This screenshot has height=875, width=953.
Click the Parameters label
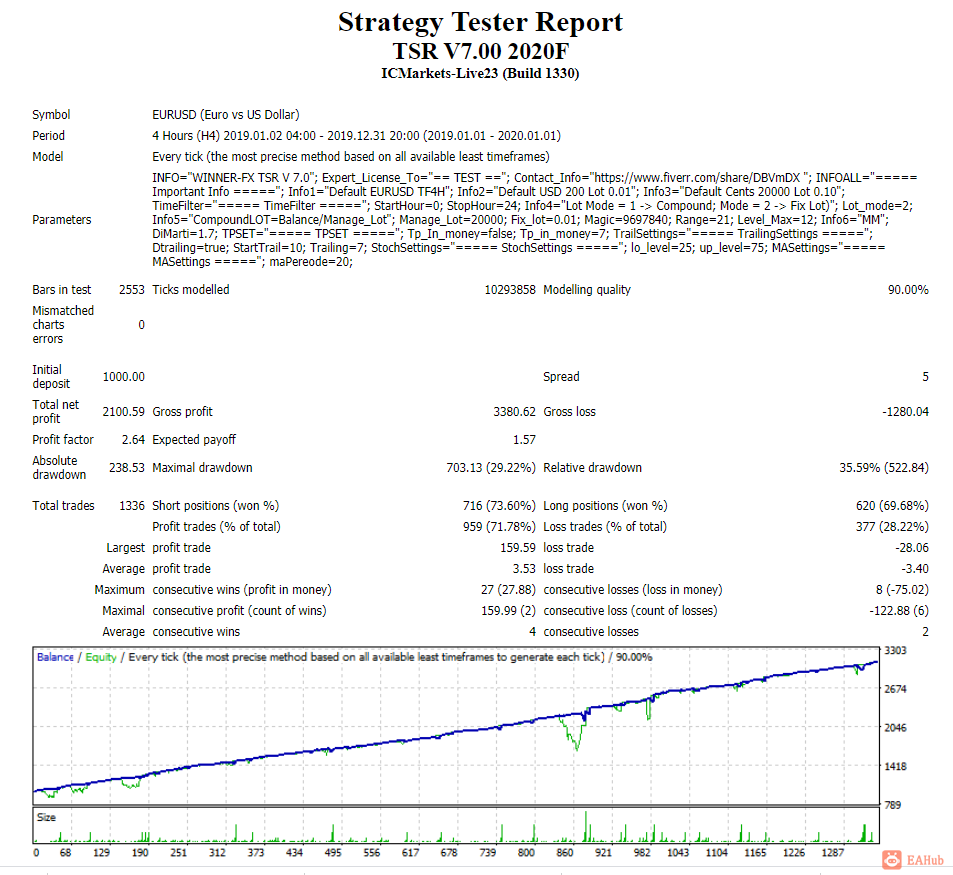click(61, 220)
